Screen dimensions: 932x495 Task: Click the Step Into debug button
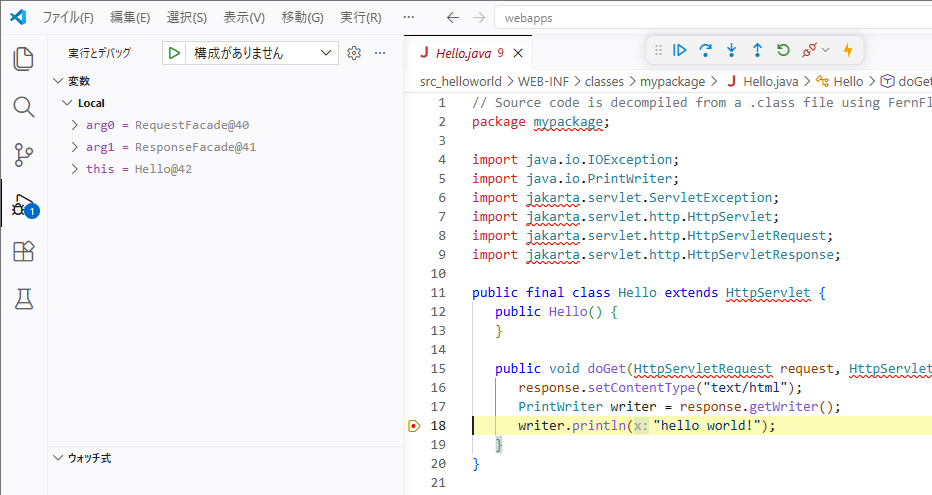click(x=731, y=50)
